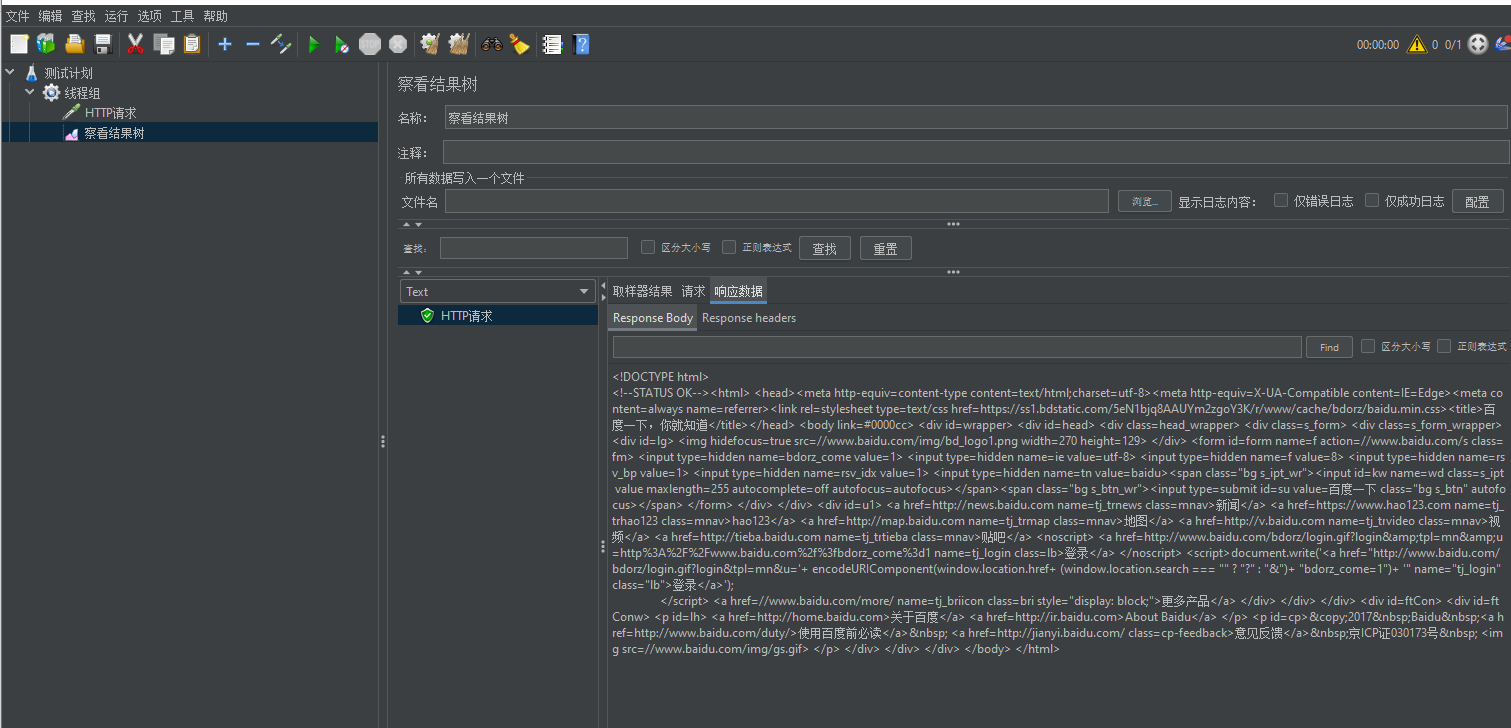The width and height of the screenshot is (1511, 728).
Task: Click the Stop sign toolbar icon
Action: point(370,44)
